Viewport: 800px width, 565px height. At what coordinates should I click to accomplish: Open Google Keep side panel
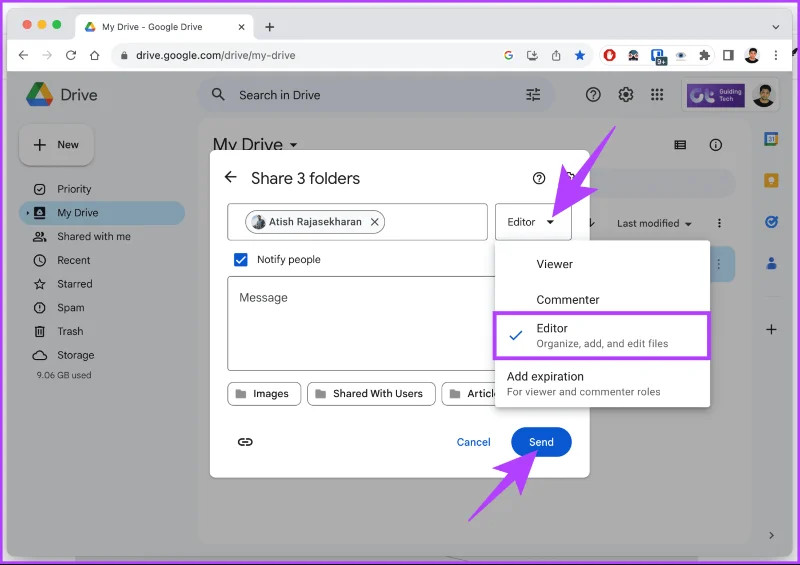pos(771,180)
